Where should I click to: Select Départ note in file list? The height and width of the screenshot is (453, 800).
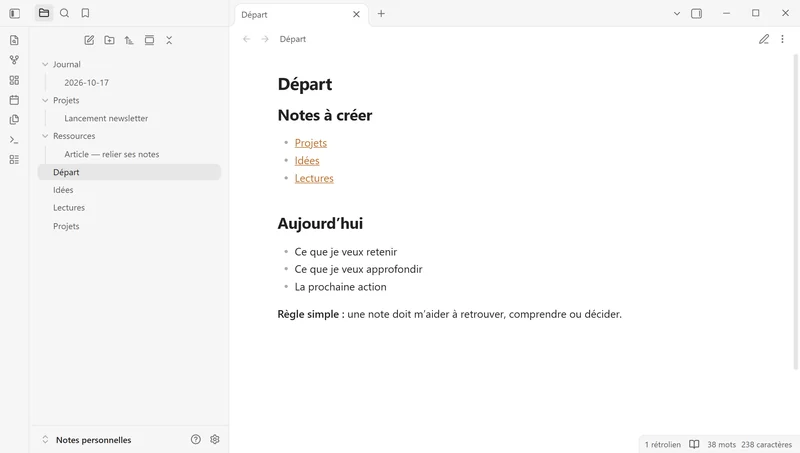[x=129, y=172]
